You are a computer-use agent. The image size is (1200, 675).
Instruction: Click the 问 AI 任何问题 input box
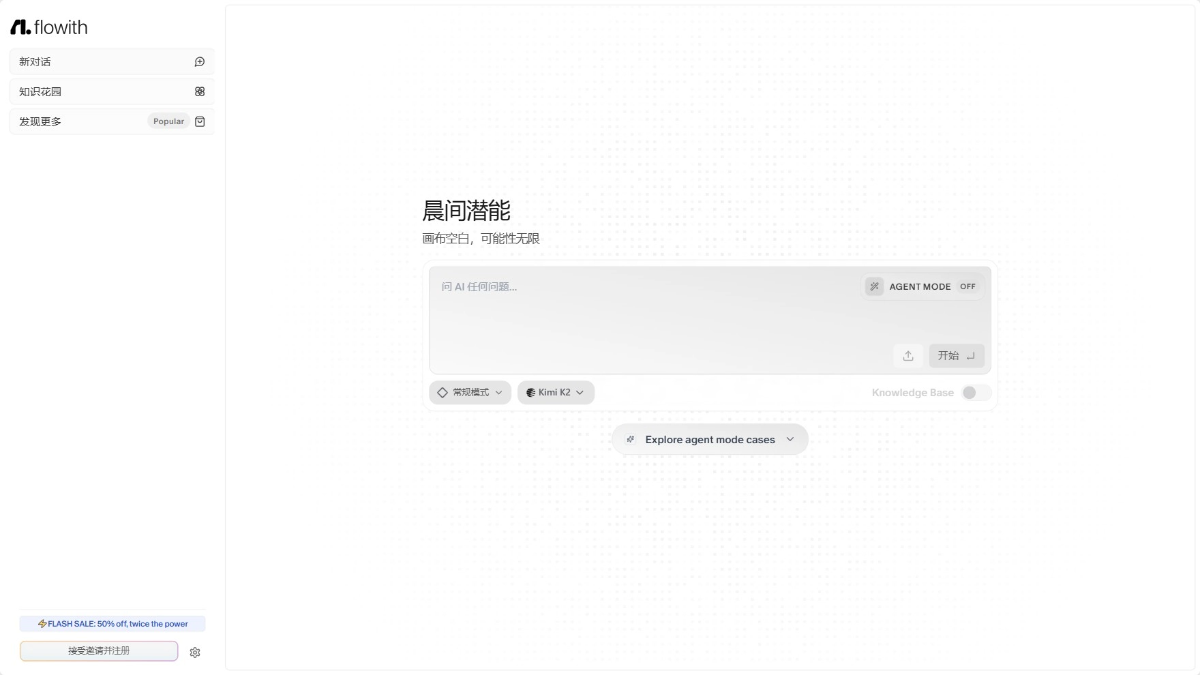point(640,310)
